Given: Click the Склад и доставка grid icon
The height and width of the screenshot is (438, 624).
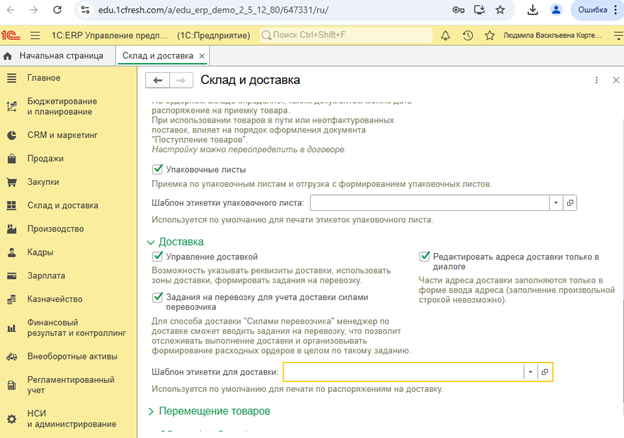Looking at the screenshot, I should (12, 205).
